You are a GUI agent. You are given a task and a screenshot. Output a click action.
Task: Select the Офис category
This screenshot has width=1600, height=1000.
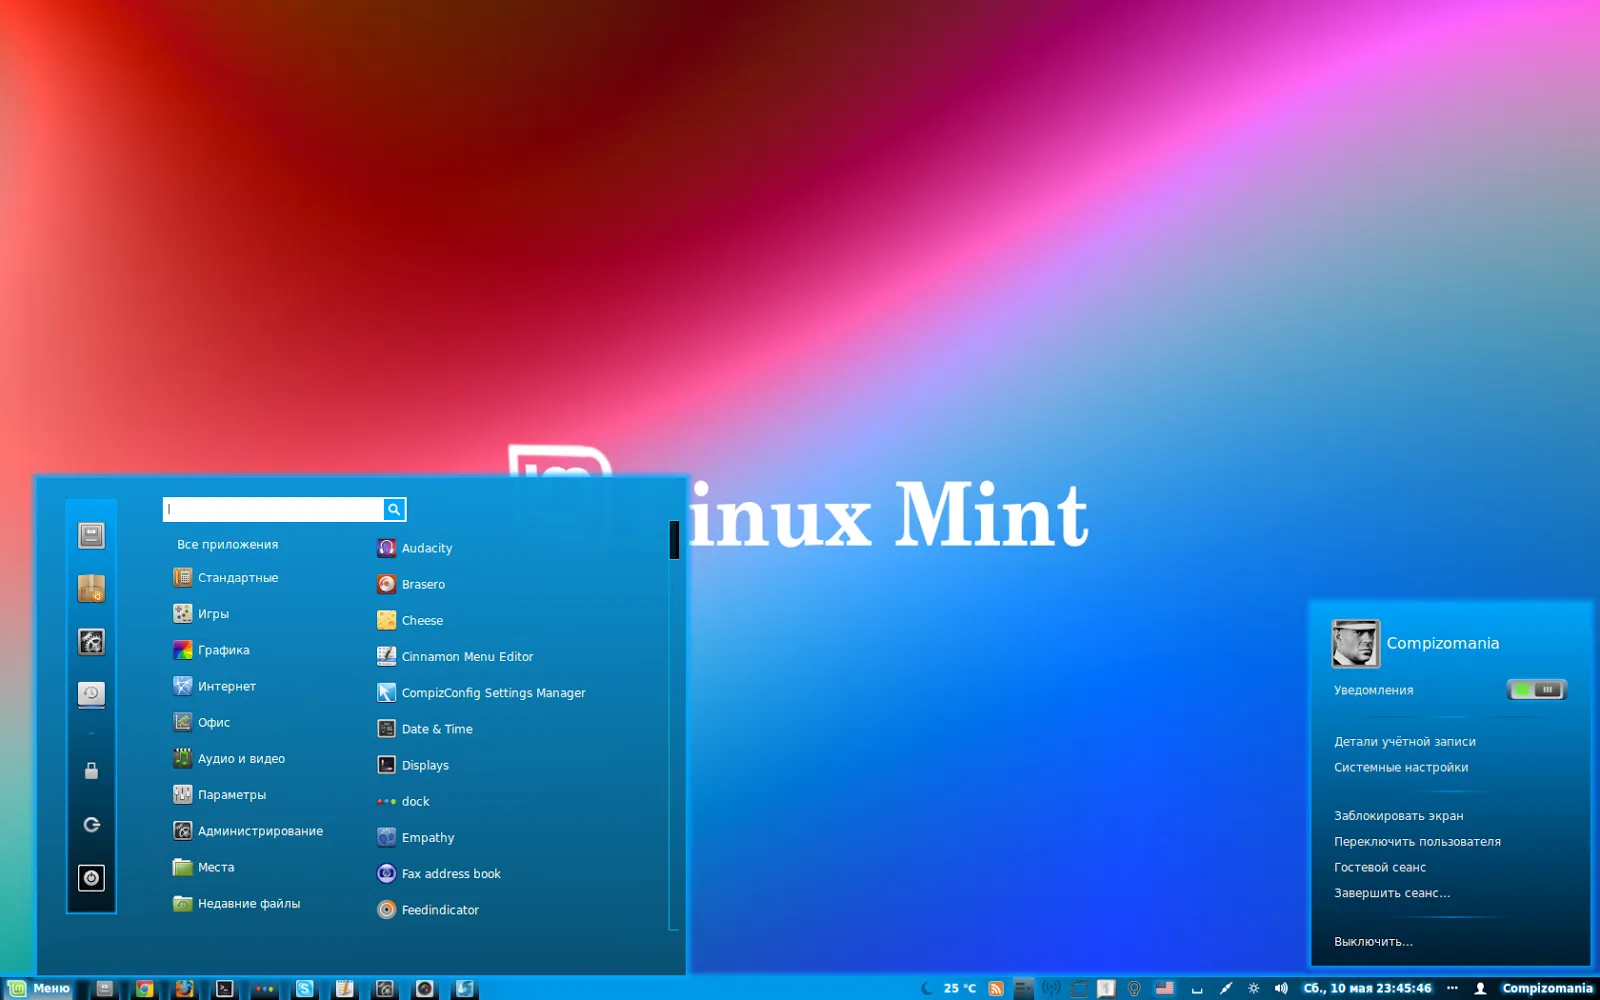201,722
